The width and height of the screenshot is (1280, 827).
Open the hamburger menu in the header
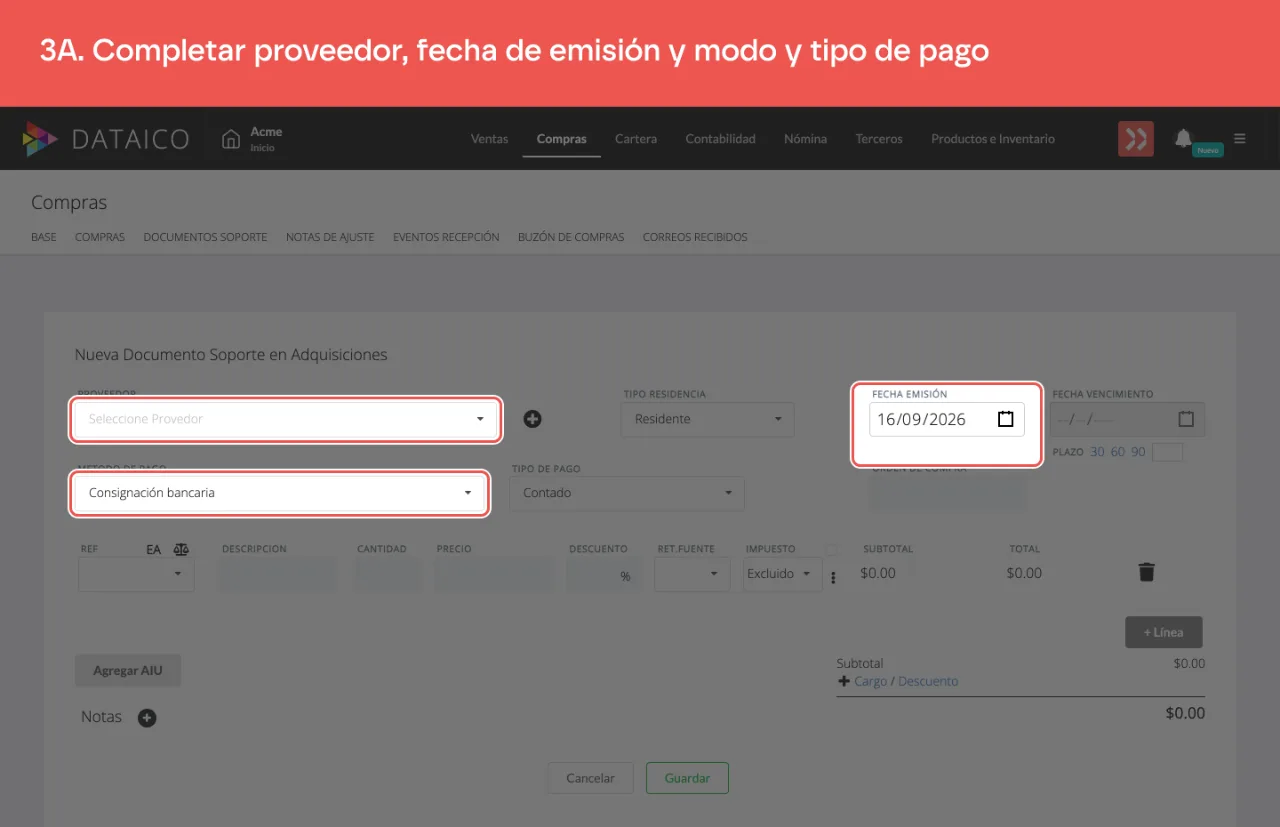[x=1240, y=139]
